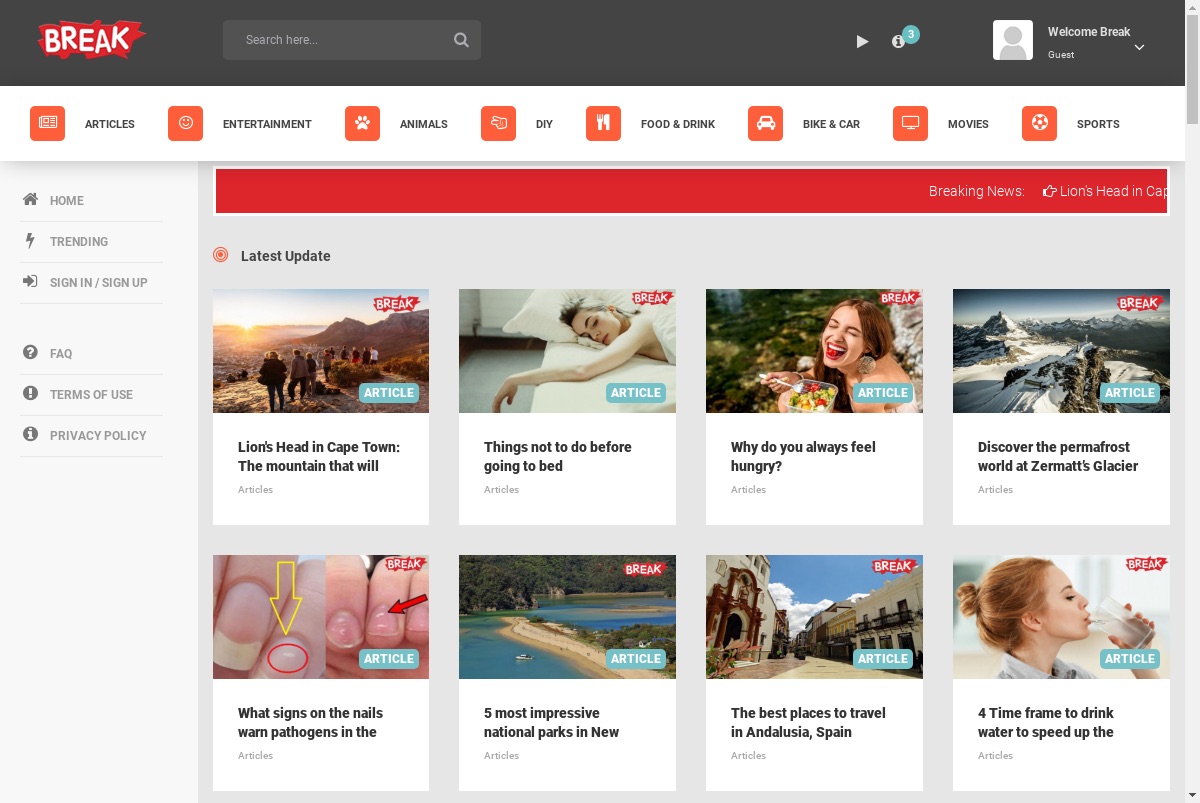Screen dimensions: 1200x803
Task: Open 'What signs on the nails' title
Action: 310,722
